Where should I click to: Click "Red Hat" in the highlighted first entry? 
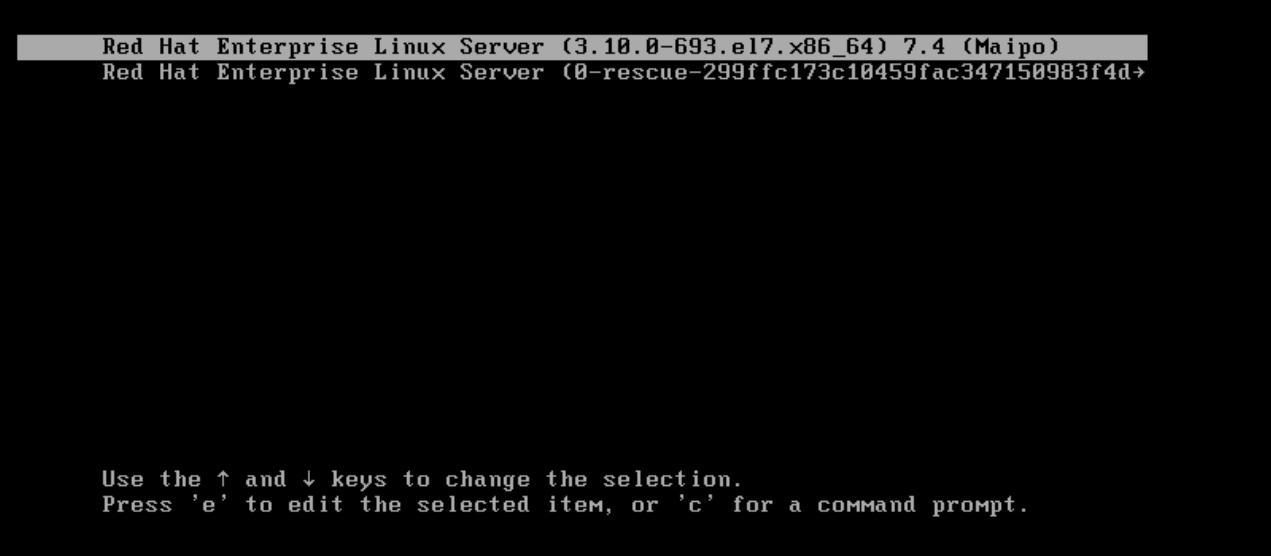pos(151,47)
